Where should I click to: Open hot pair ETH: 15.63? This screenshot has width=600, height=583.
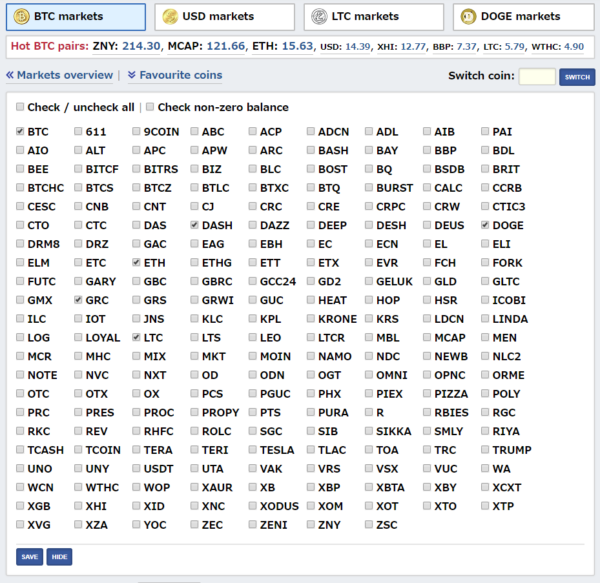[283, 46]
